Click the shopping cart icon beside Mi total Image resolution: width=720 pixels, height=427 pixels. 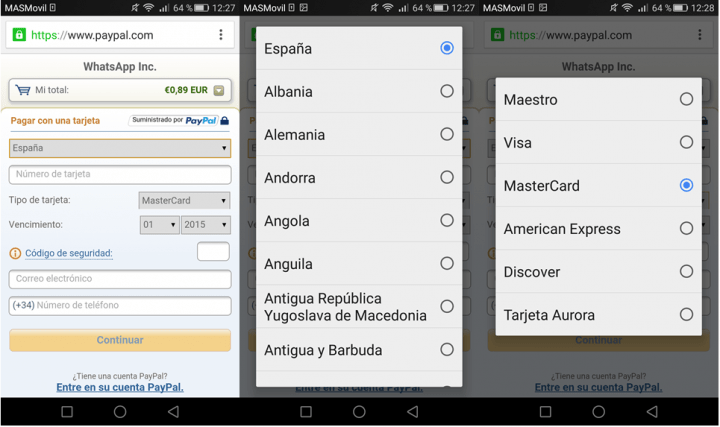point(22,90)
